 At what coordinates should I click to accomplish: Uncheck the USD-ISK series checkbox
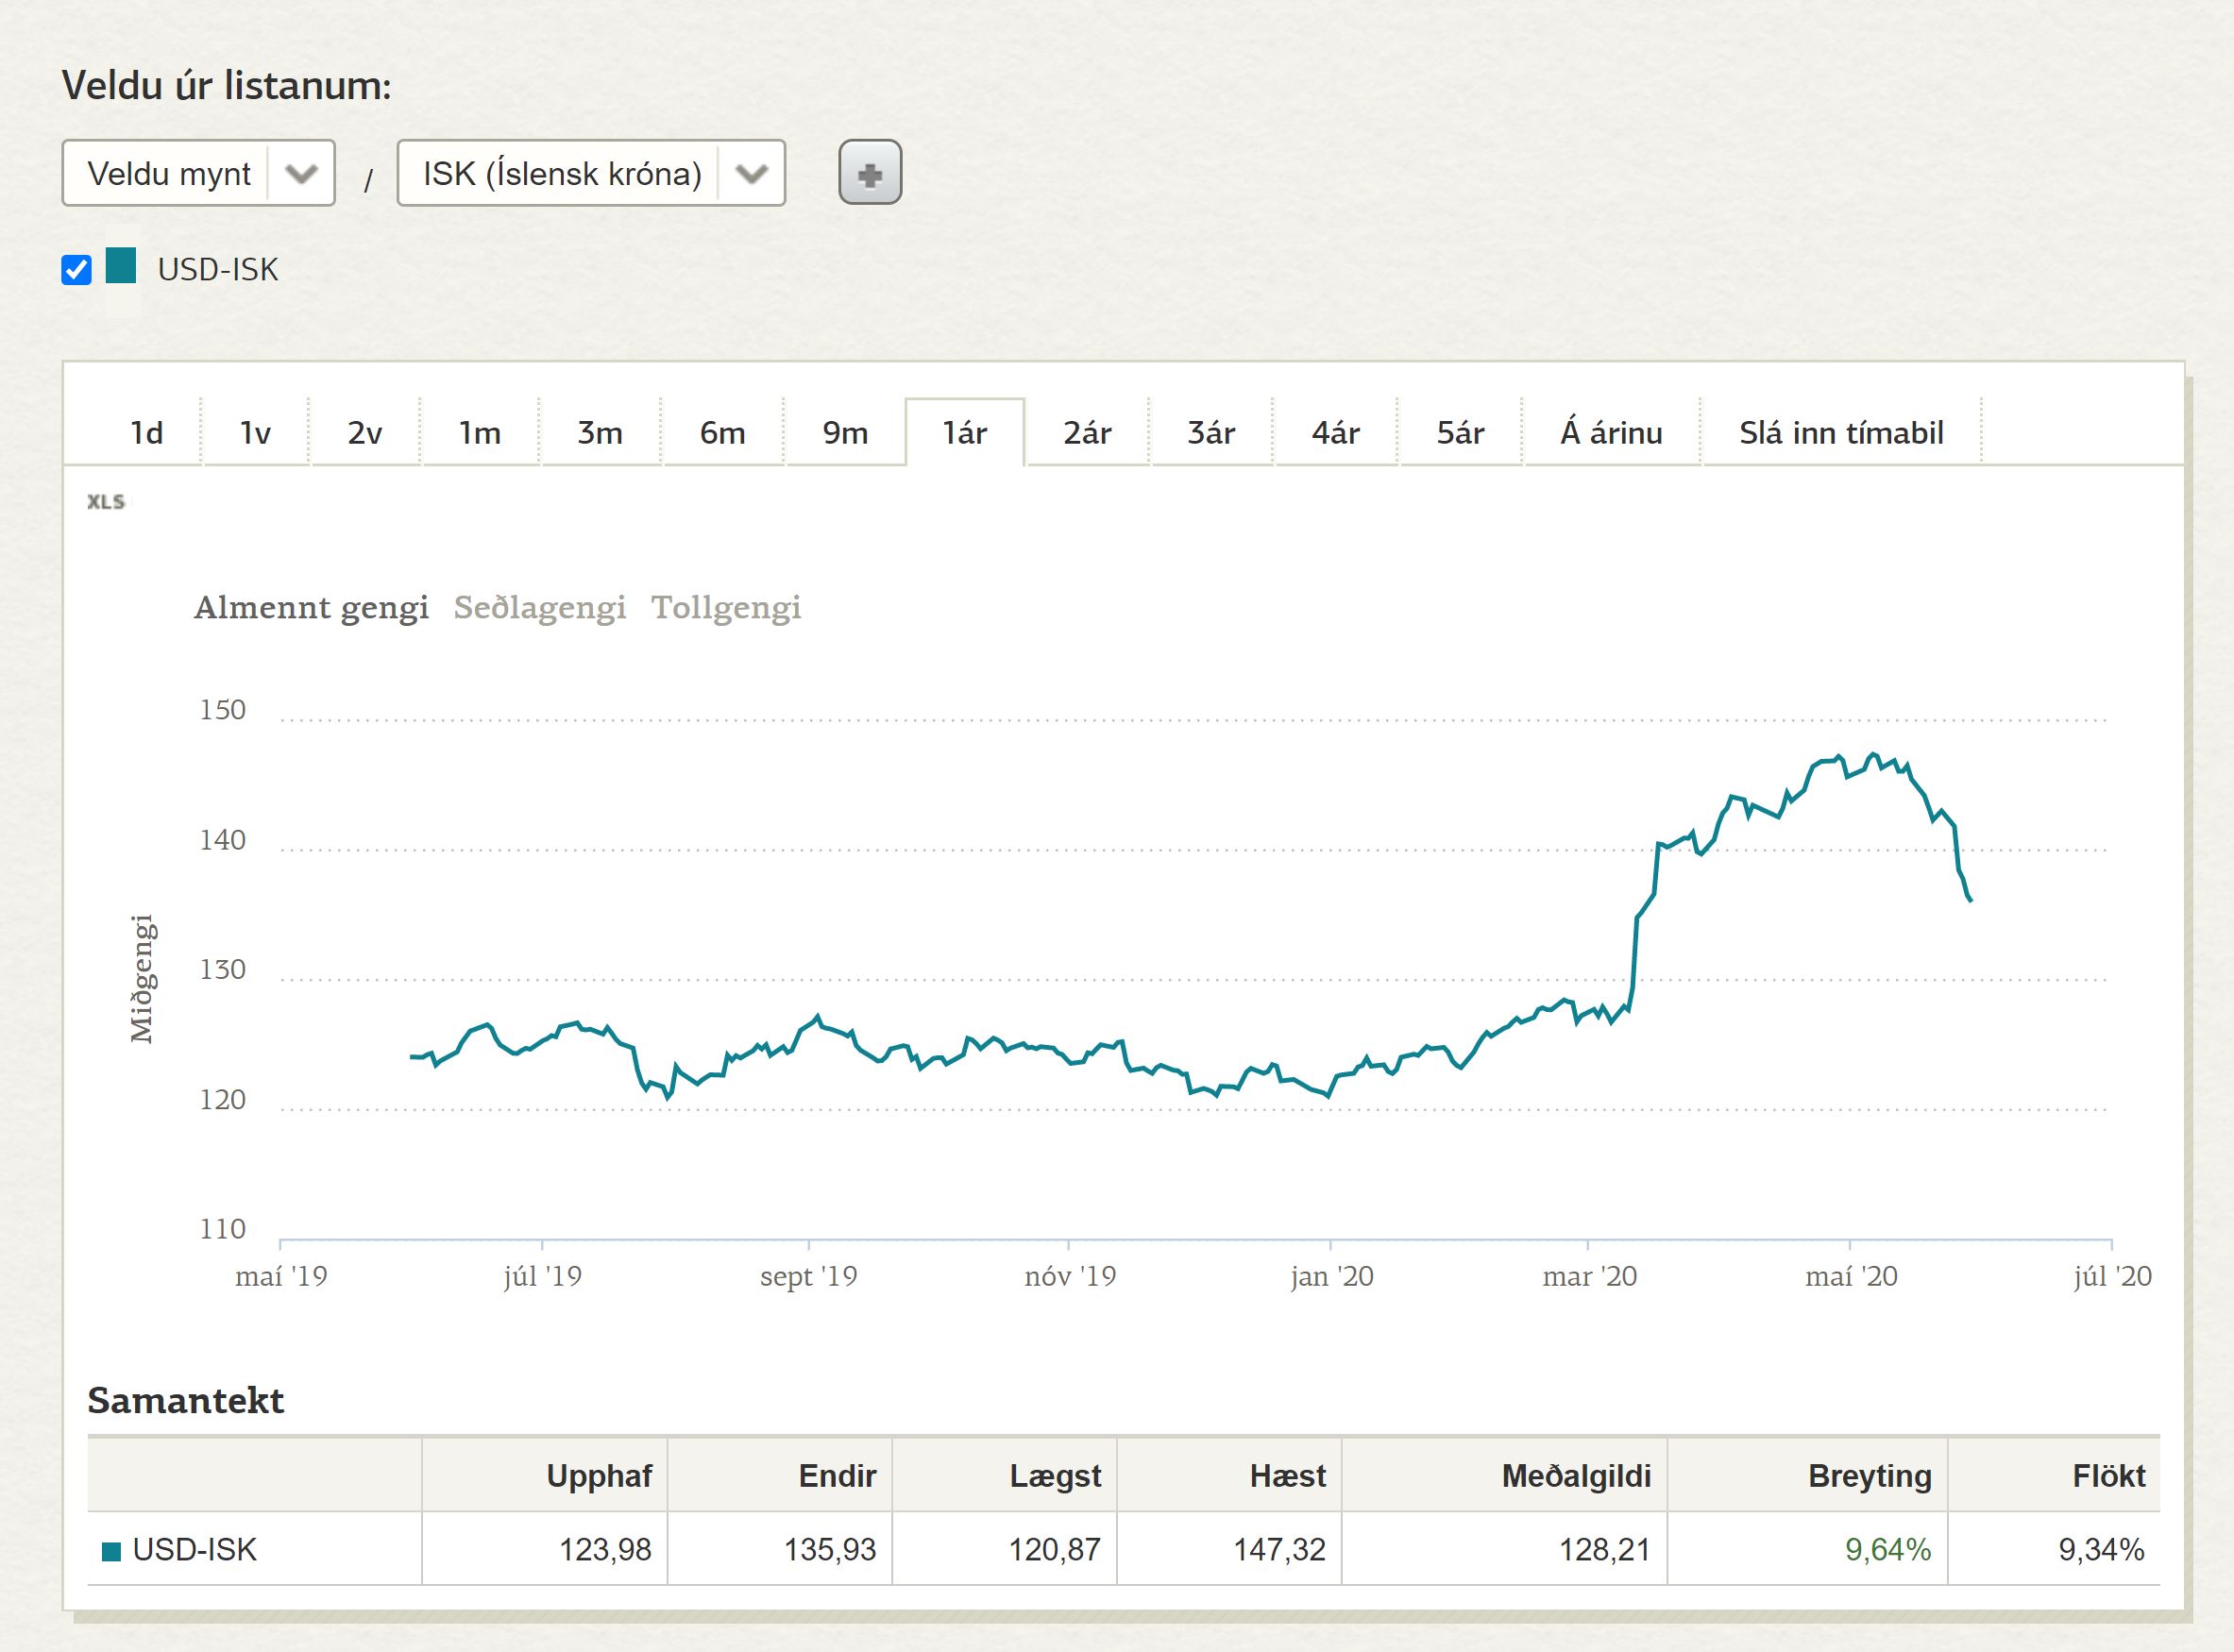click(76, 269)
